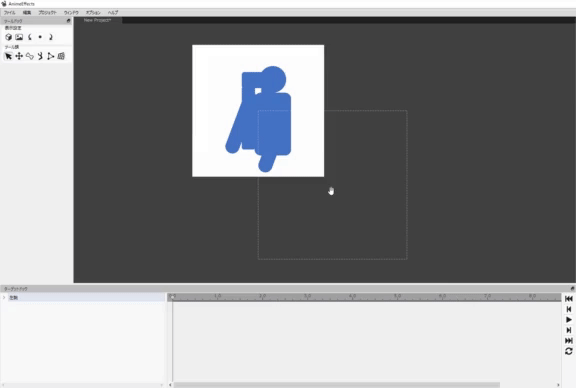
Task: Click the 1.0 mark on timeline ruler
Action: point(217,296)
